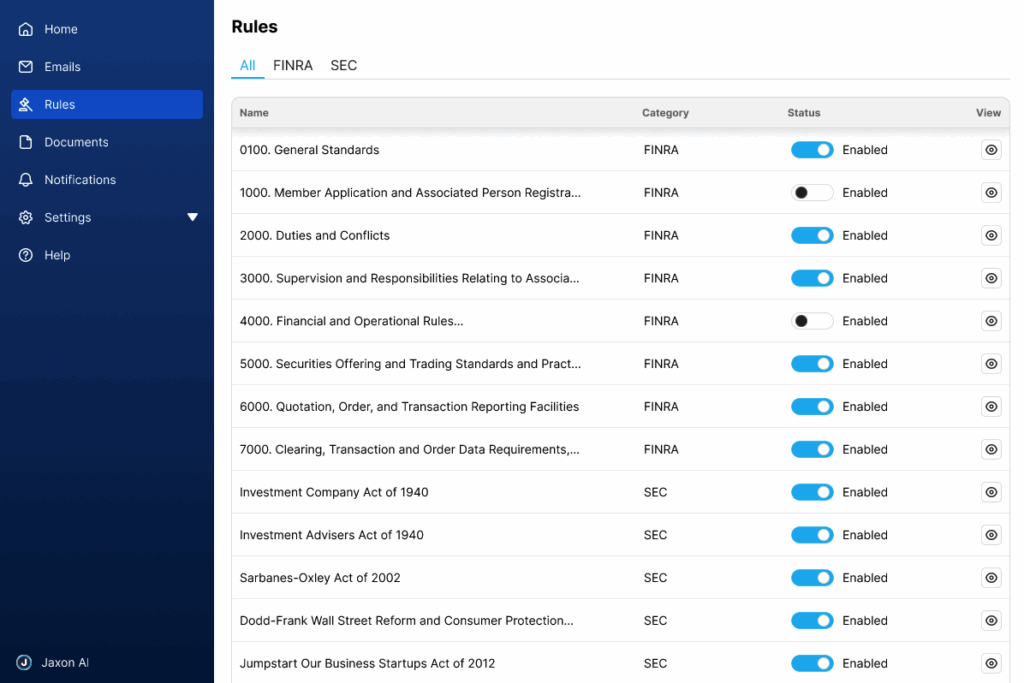The height and width of the screenshot is (683, 1024).
Task: View the Jumpstart Our Business Startups Act
Action: 991,663
